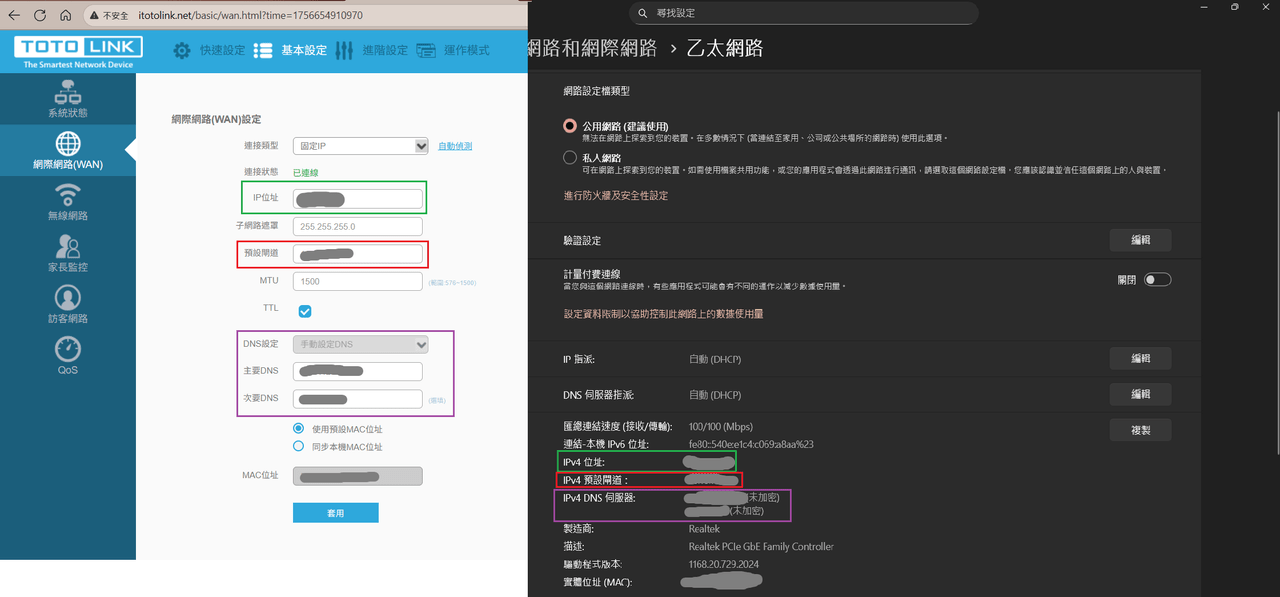Click the browser reload icon

40,16
